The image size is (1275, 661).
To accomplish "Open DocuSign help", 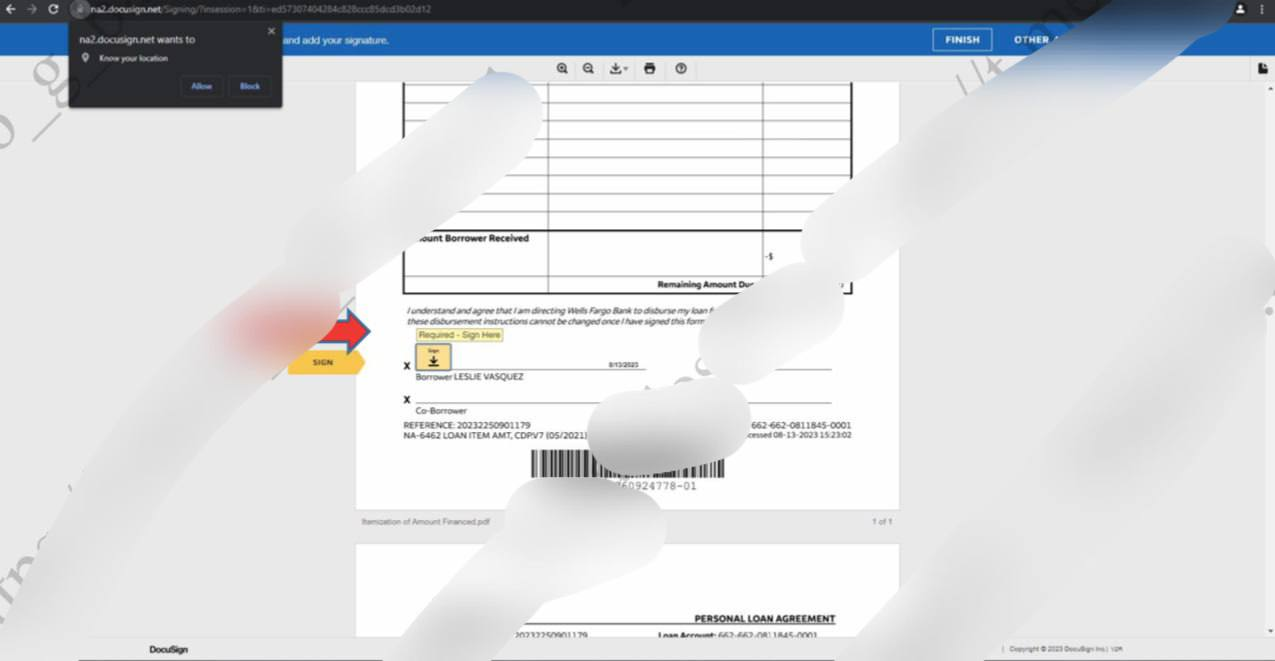I will pos(681,68).
